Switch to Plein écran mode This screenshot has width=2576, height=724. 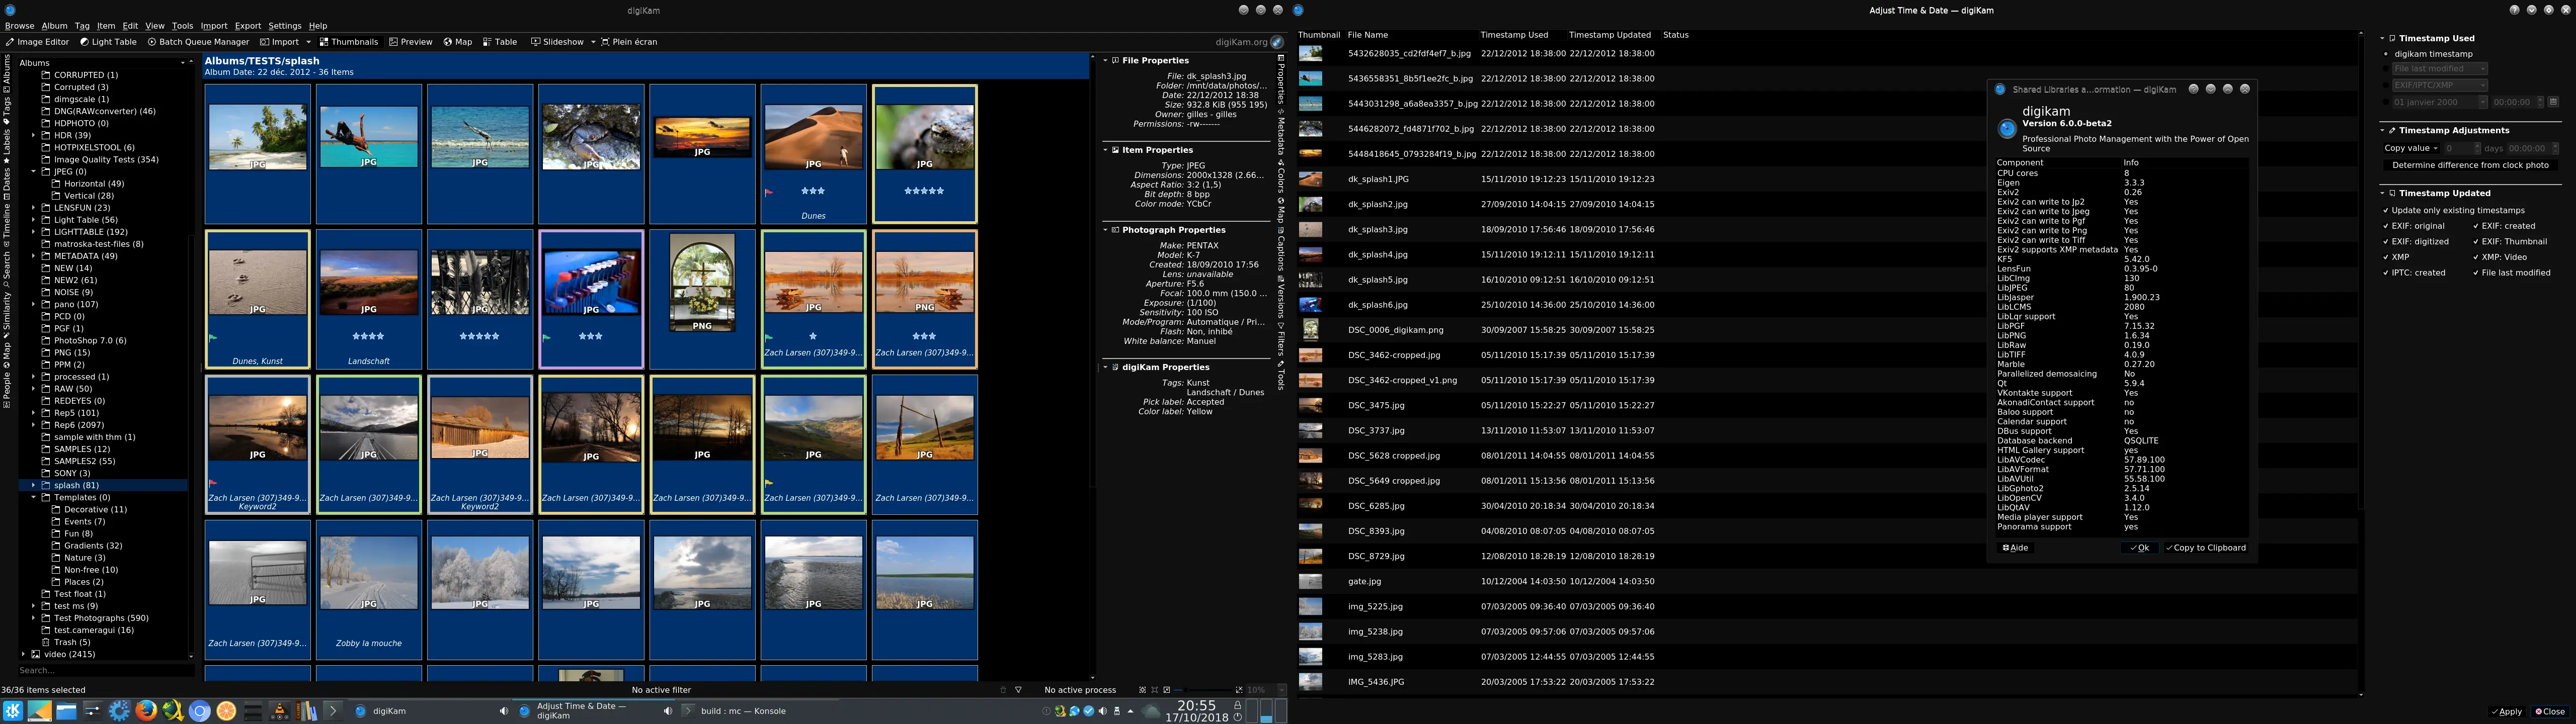tap(630, 41)
